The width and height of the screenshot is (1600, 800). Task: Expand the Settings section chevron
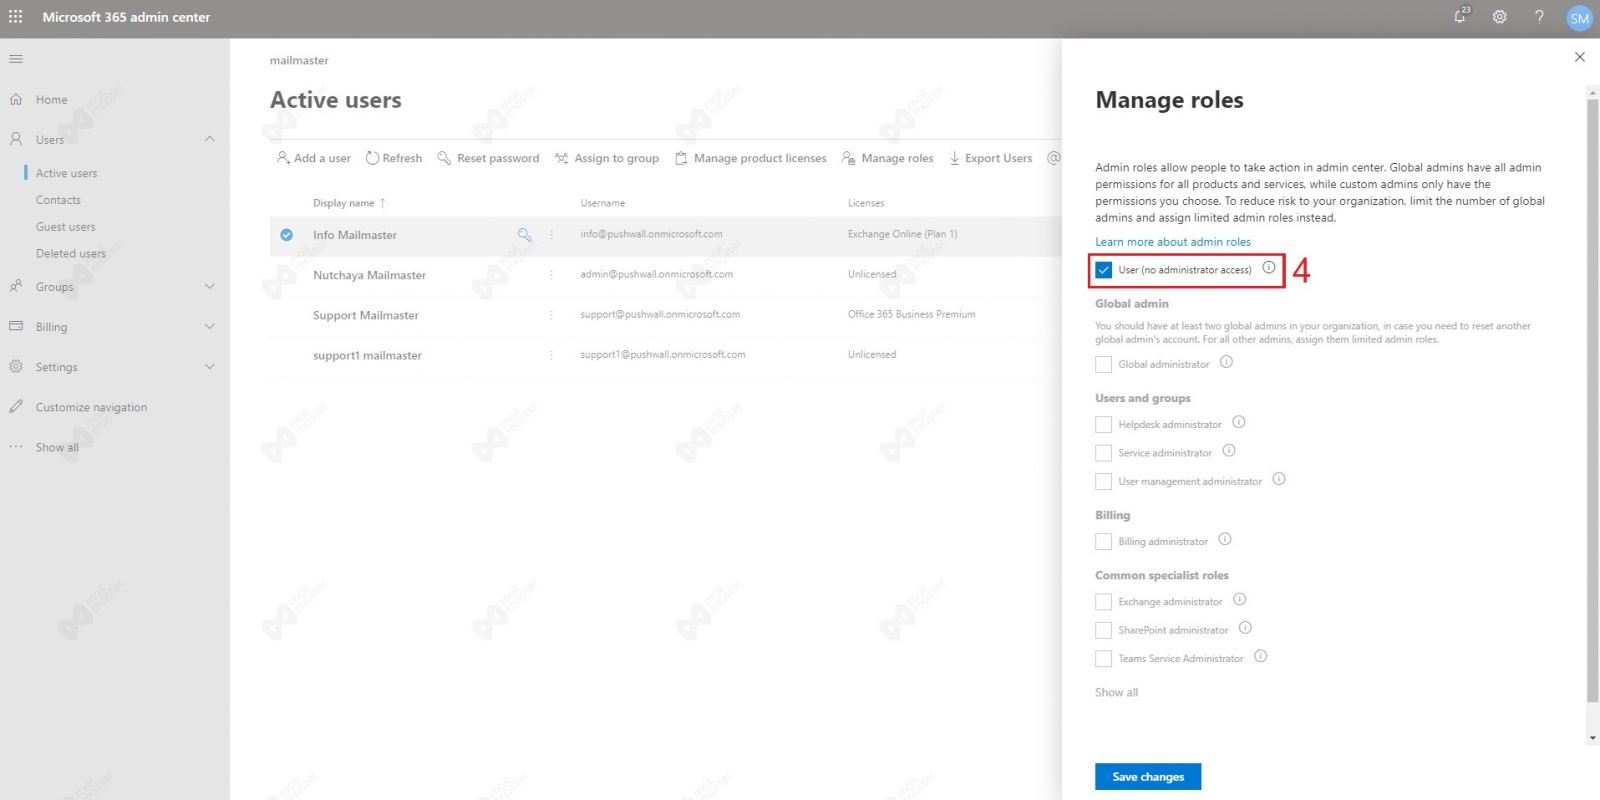pyautogui.click(x=209, y=366)
